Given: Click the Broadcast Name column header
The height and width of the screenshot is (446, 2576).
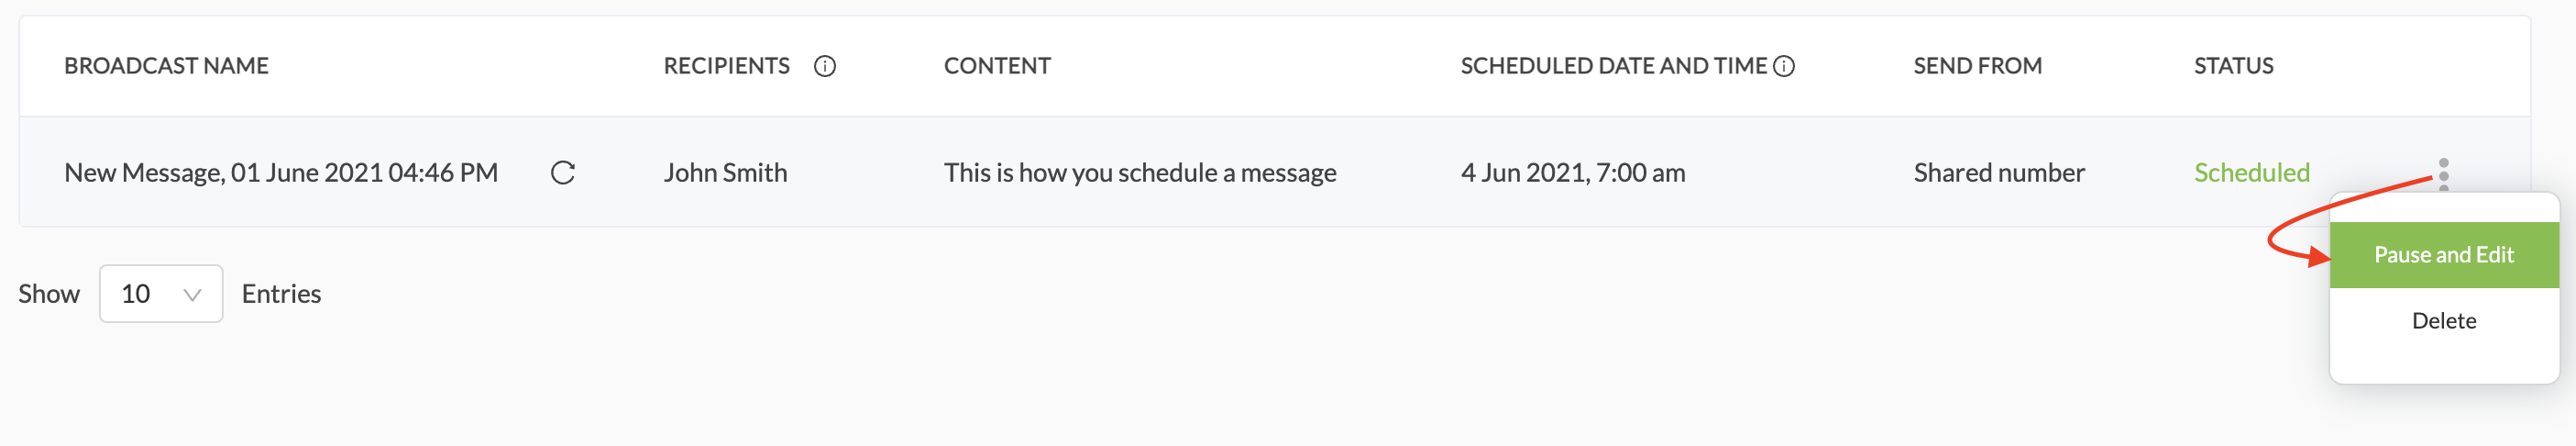Looking at the screenshot, I should tap(166, 66).
